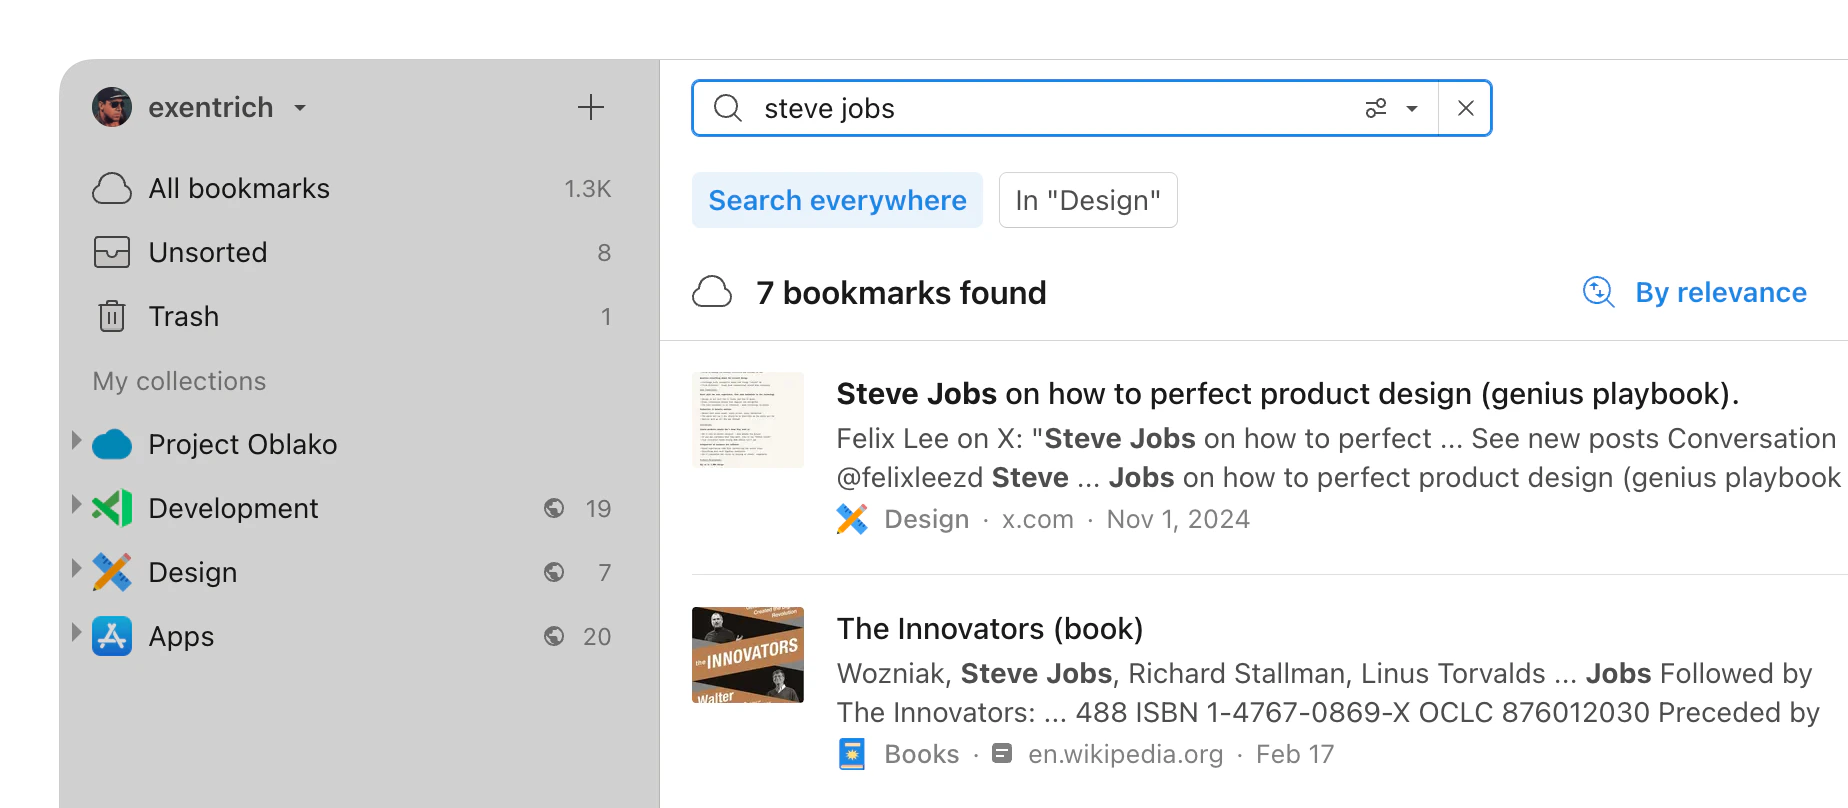This screenshot has height=808, width=1848.
Task: Click the 7 bookmarks found heading
Action: [x=901, y=293]
